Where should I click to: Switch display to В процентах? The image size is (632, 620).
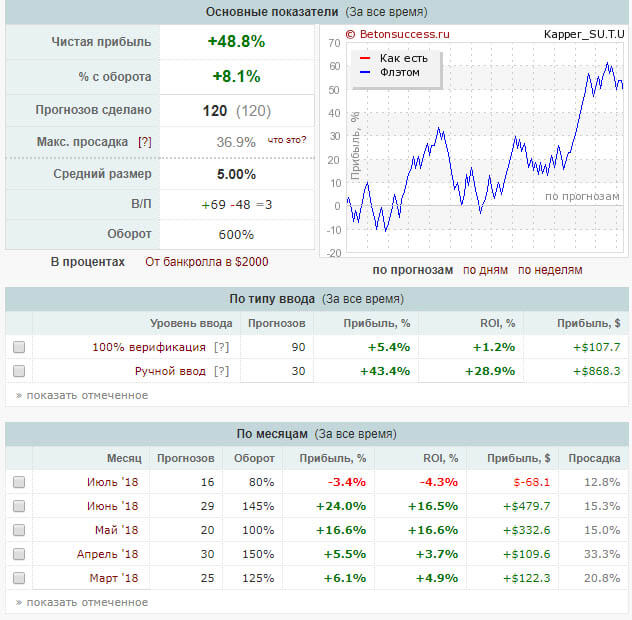88,262
